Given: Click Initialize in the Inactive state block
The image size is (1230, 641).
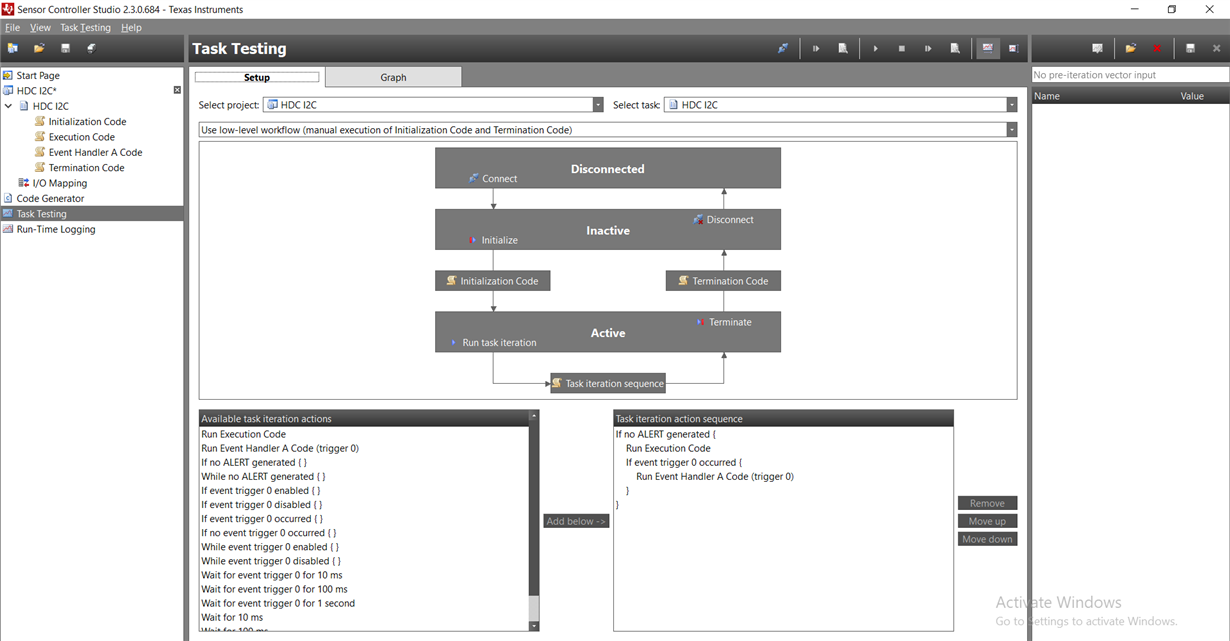Looking at the screenshot, I should (x=493, y=240).
